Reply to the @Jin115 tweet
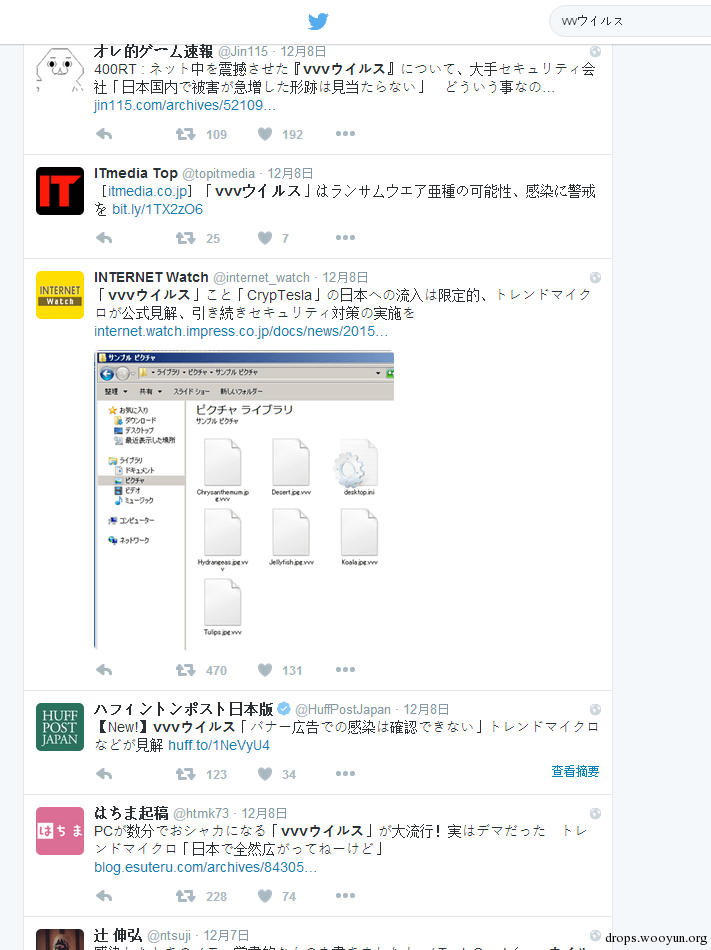Screen dimensions: 711x950 point(104,134)
